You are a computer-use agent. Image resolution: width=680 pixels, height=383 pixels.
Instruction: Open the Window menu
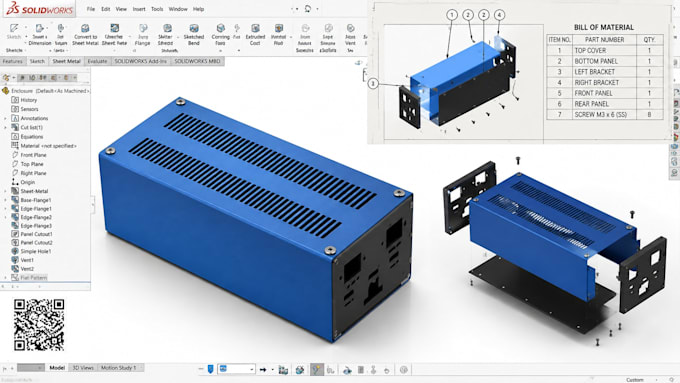(x=178, y=9)
